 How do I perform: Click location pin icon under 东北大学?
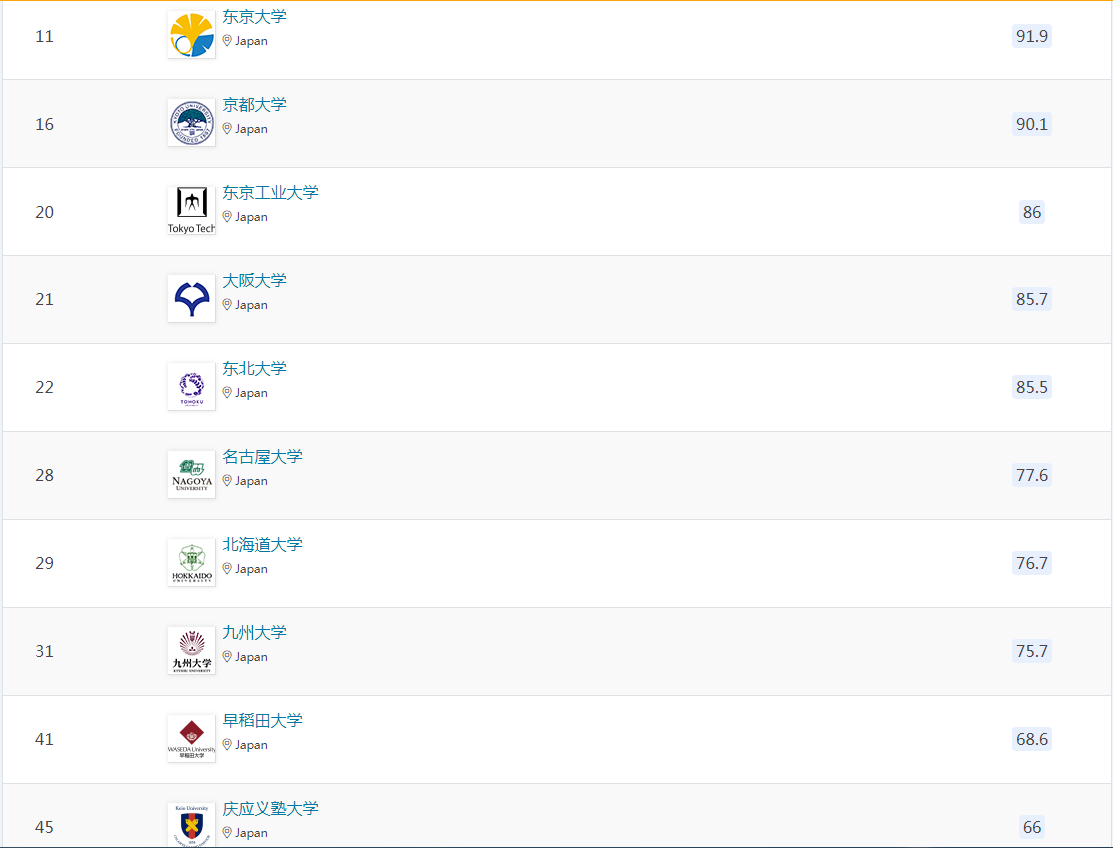click(x=227, y=392)
